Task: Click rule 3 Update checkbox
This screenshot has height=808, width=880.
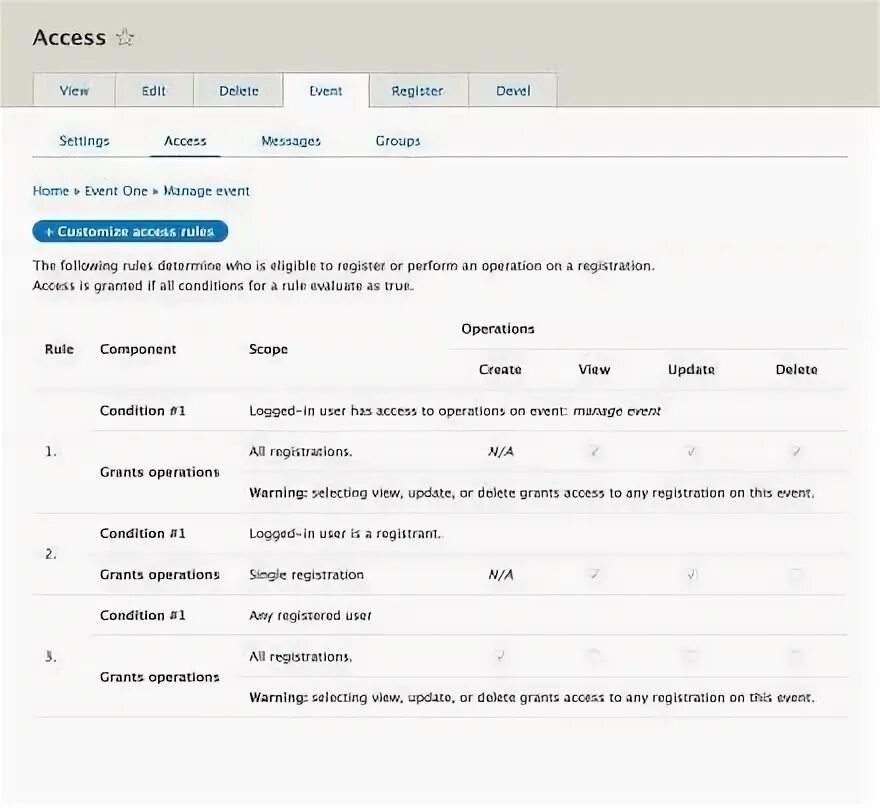Action: [691, 656]
